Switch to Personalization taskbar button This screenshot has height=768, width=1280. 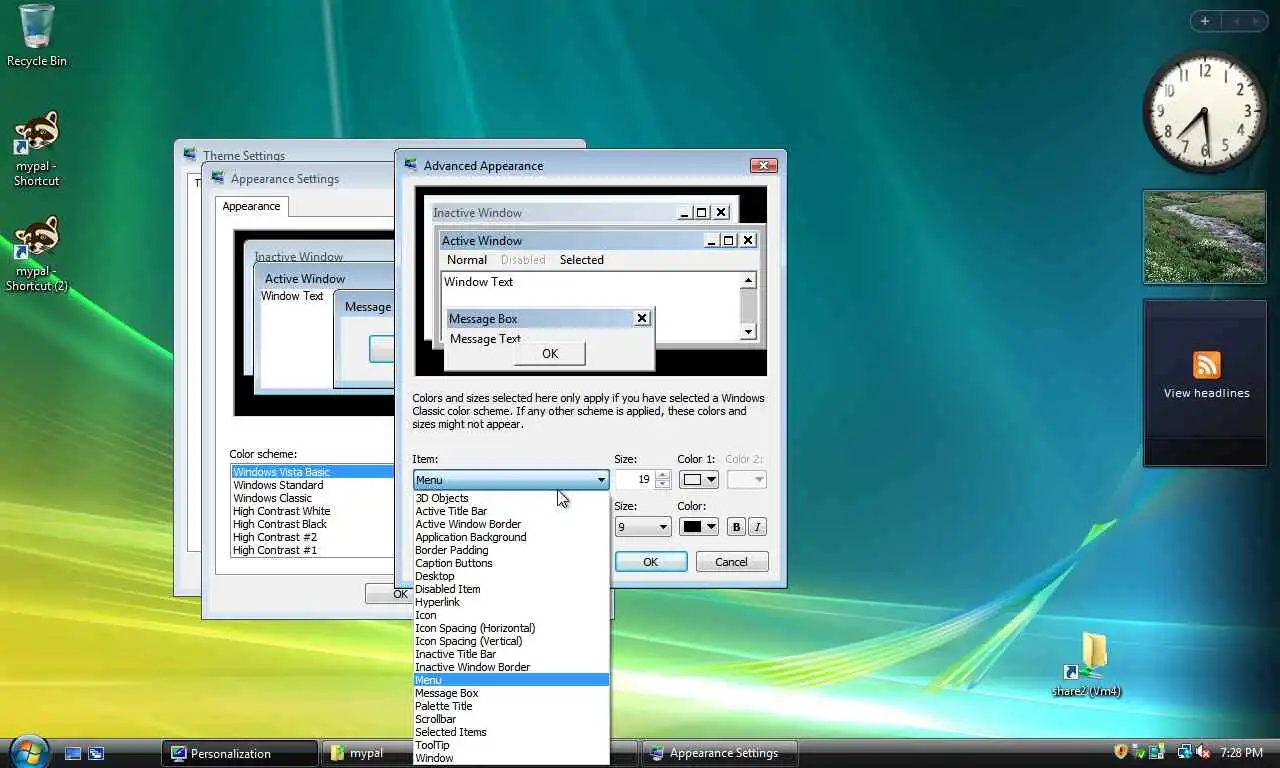coord(240,753)
